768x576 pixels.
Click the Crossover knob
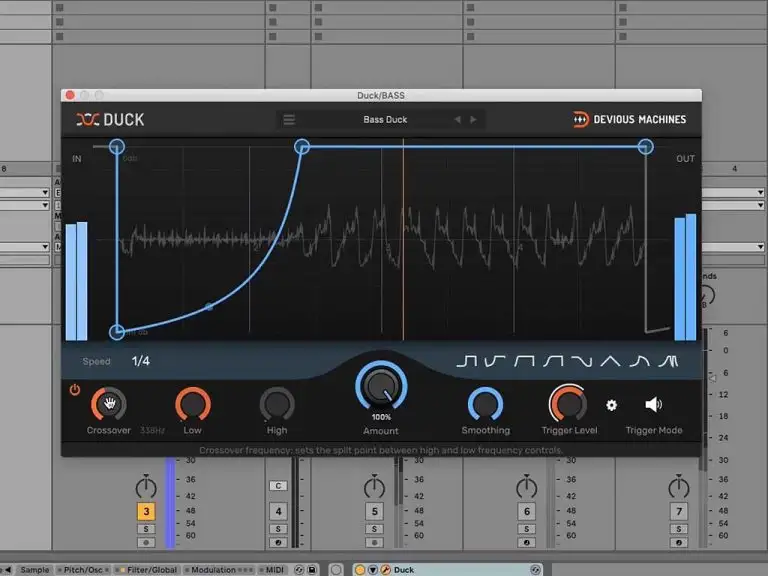(x=109, y=405)
